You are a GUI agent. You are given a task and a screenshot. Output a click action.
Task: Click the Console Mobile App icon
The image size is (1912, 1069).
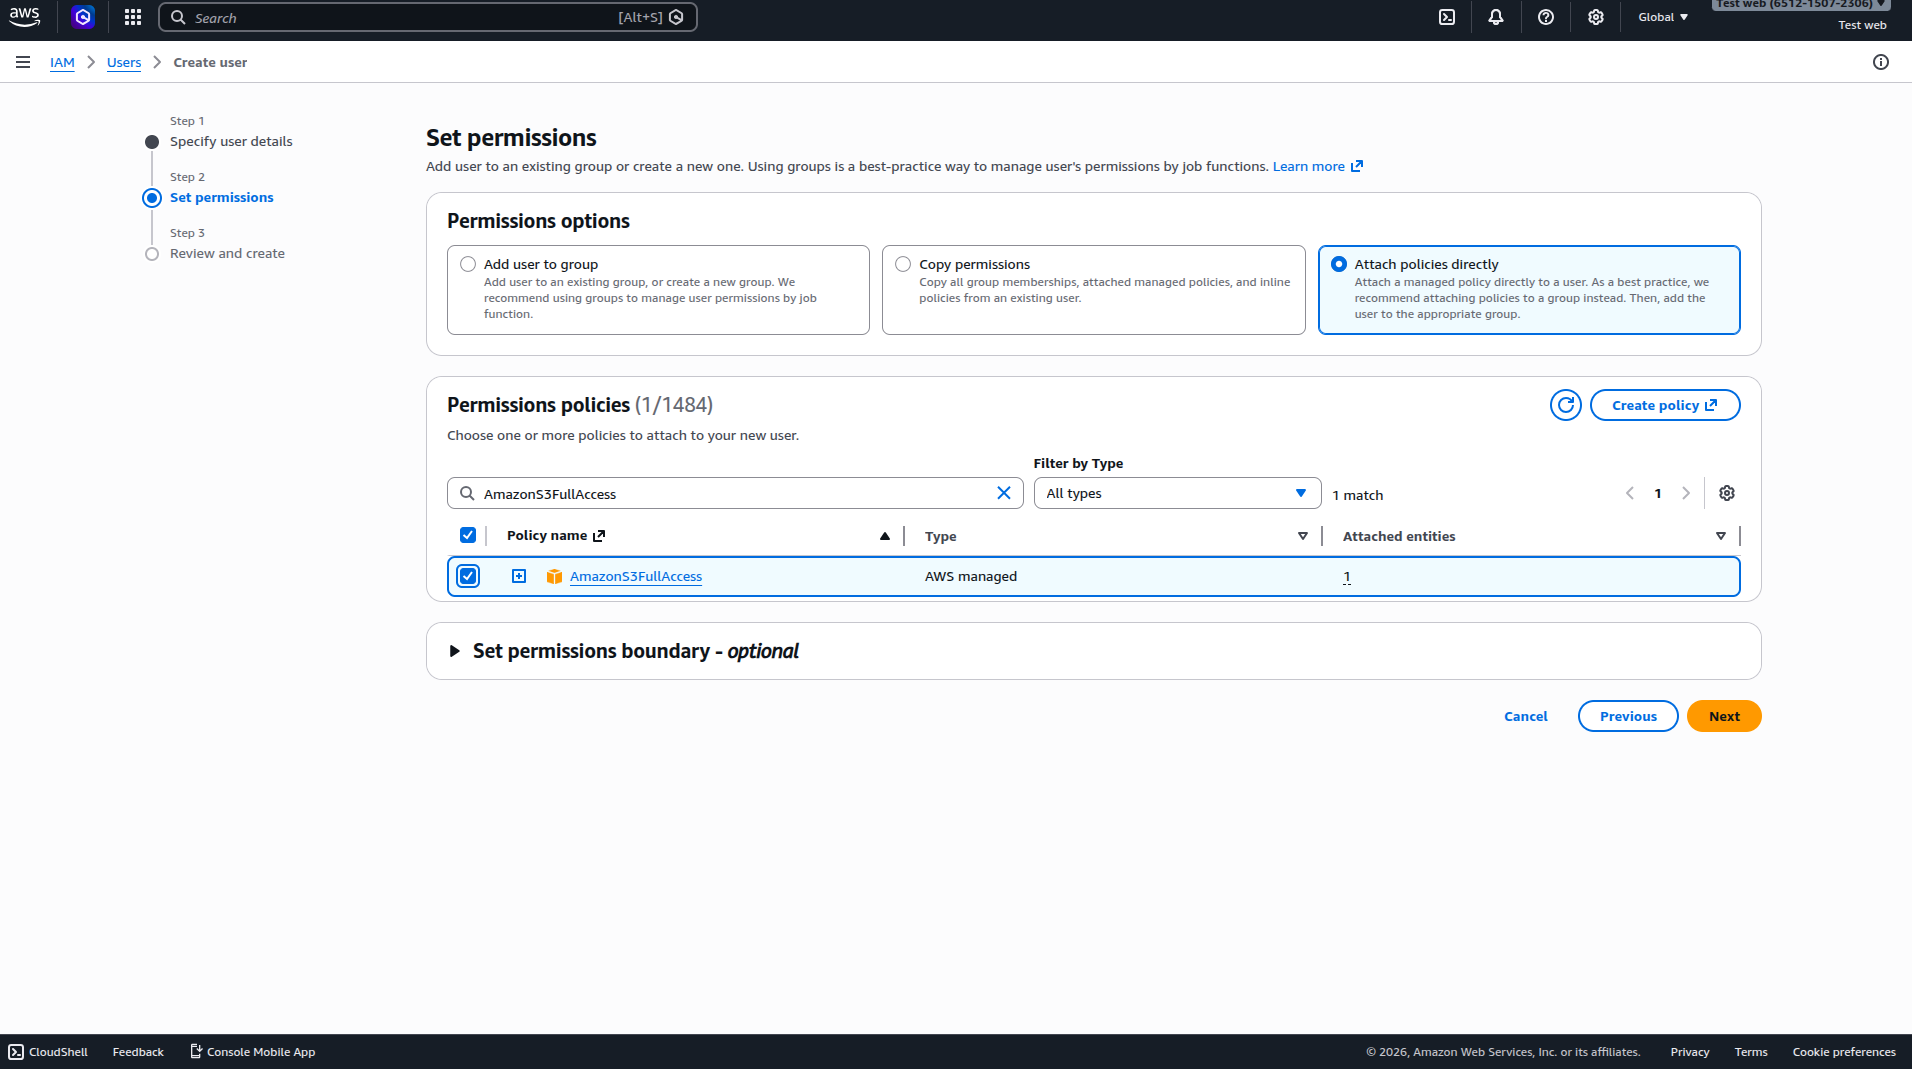click(x=196, y=1051)
